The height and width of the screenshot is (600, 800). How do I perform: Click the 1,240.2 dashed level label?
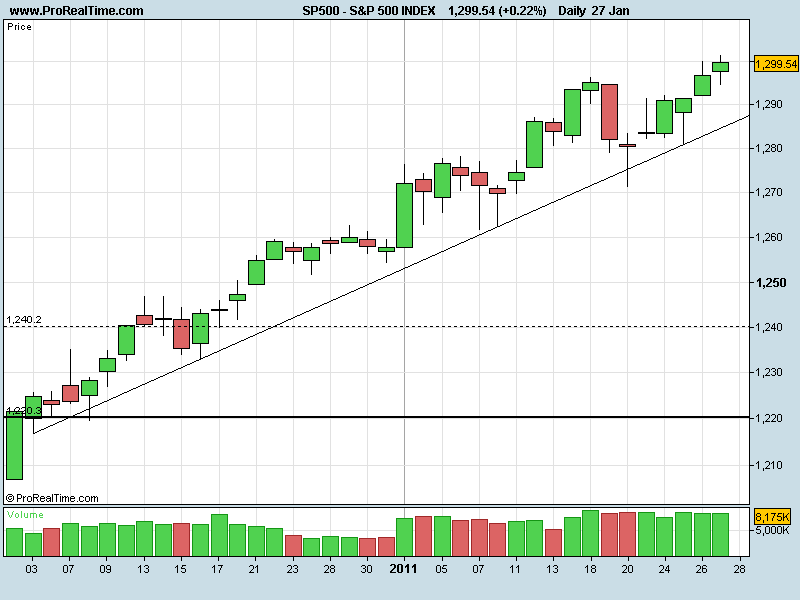(24, 319)
